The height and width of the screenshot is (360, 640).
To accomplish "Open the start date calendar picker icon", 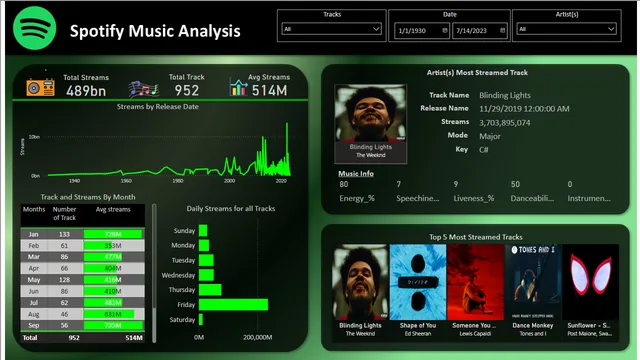I will (x=444, y=30).
